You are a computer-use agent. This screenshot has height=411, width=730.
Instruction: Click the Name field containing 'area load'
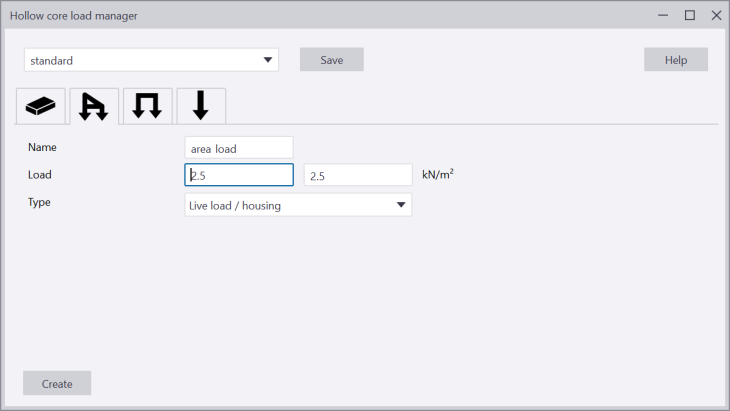239,148
